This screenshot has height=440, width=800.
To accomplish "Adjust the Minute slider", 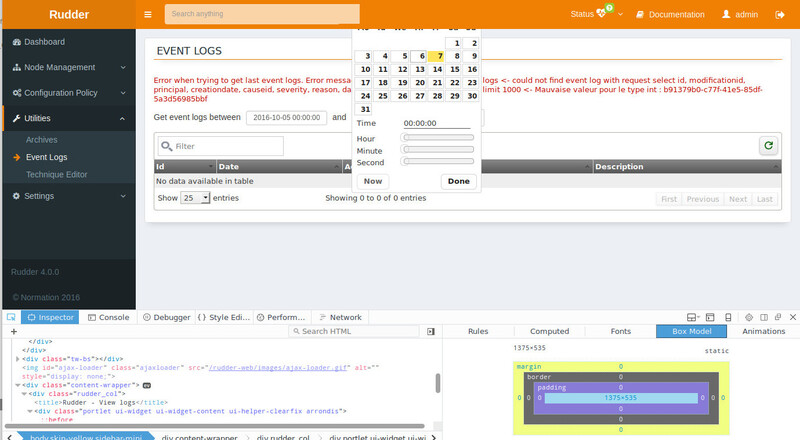I will (438, 149).
